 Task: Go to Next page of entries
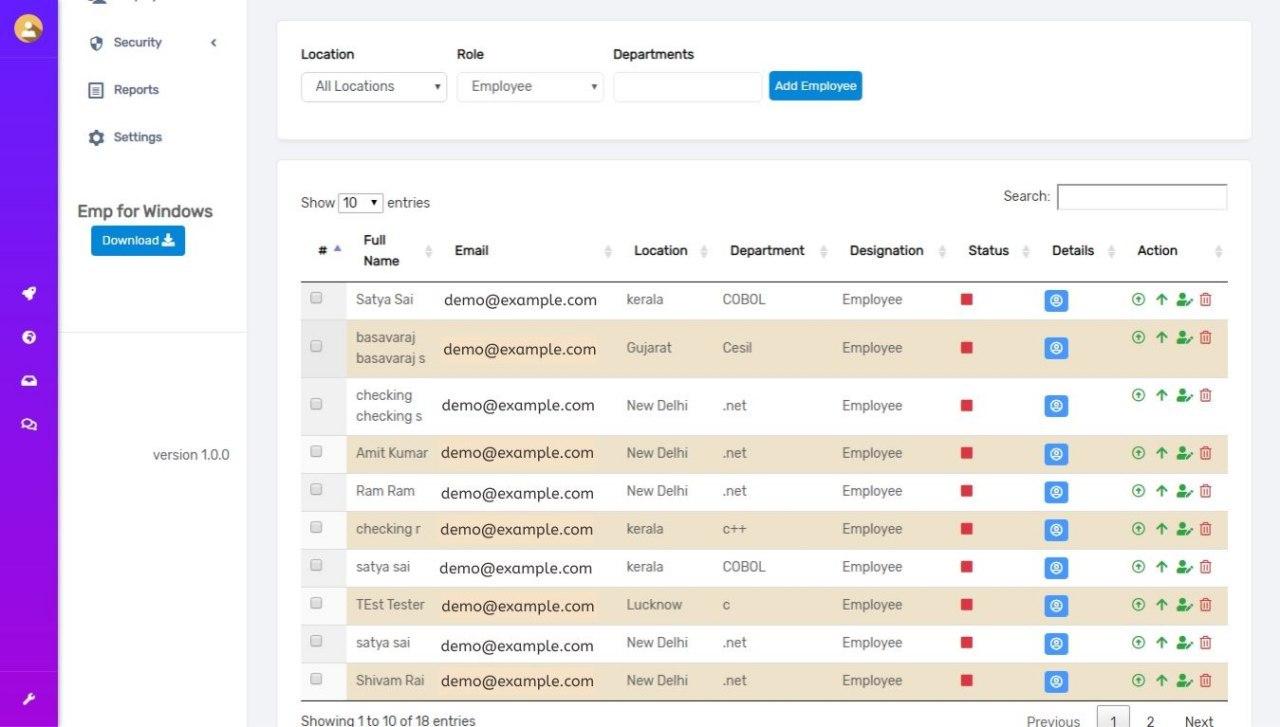tap(1199, 721)
